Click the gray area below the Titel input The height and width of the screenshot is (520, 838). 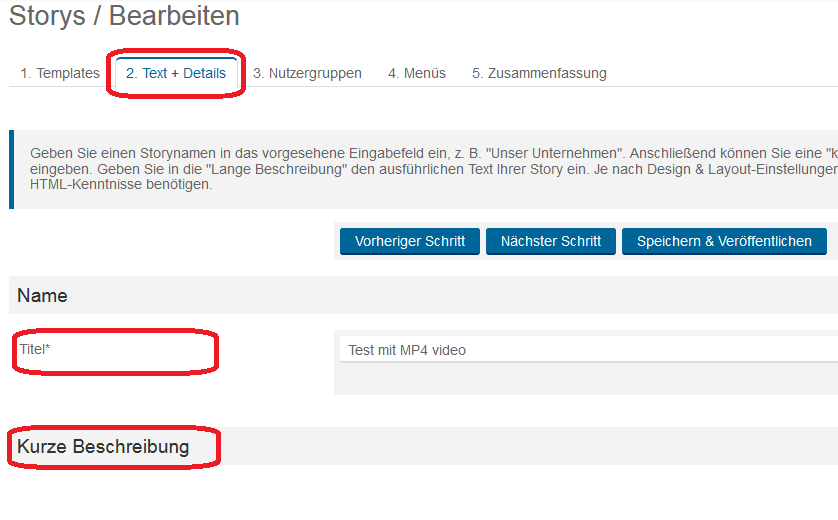point(588,379)
